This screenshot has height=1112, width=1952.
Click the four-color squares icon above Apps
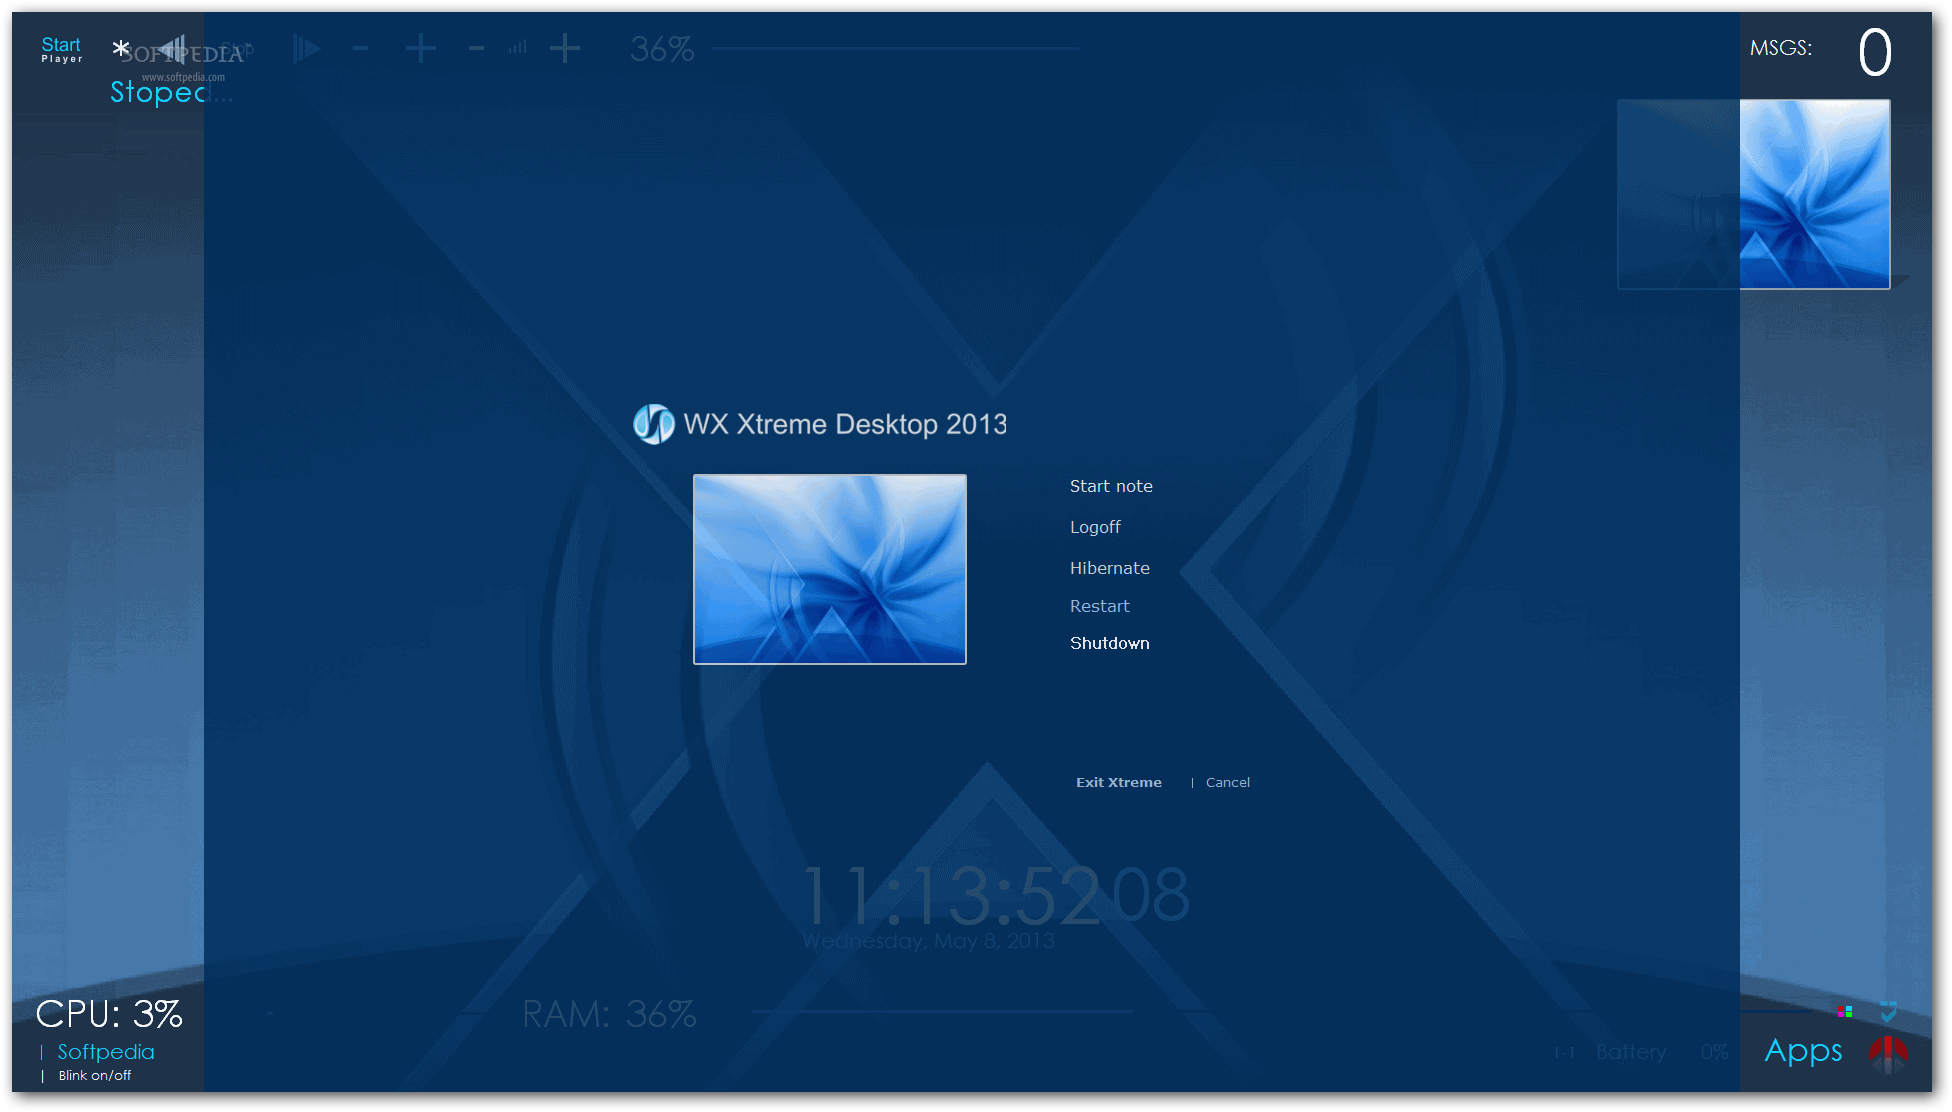pos(1845,1012)
